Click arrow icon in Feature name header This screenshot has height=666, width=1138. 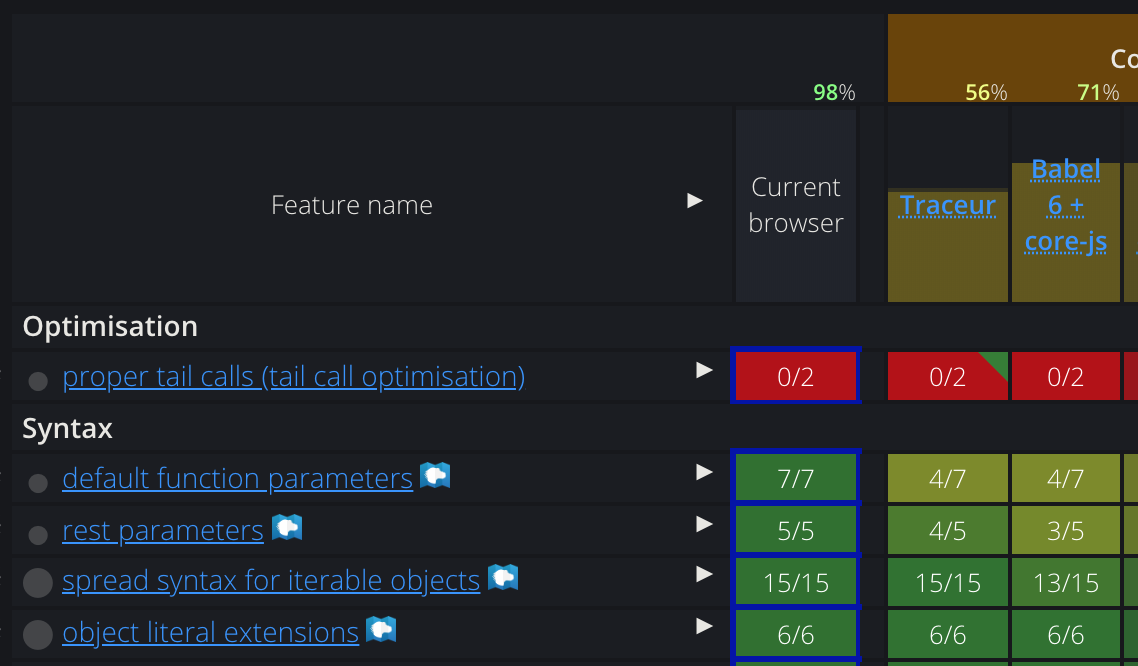tap(694, 200)
